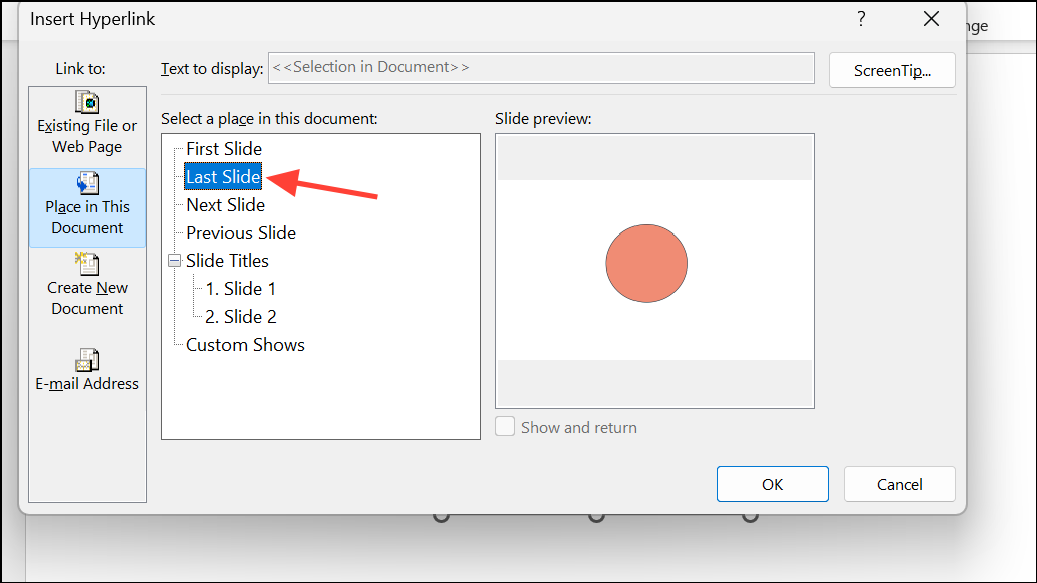1037x583 pixels.
Task: Click the Existing File or Web Page icon
Action: pos(87,102)
